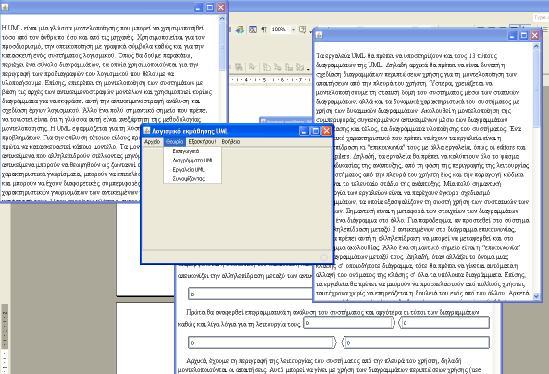Click the rightmost form field on the λειτουργία τους line
This screenshot has width=549, height=374.
445,323
